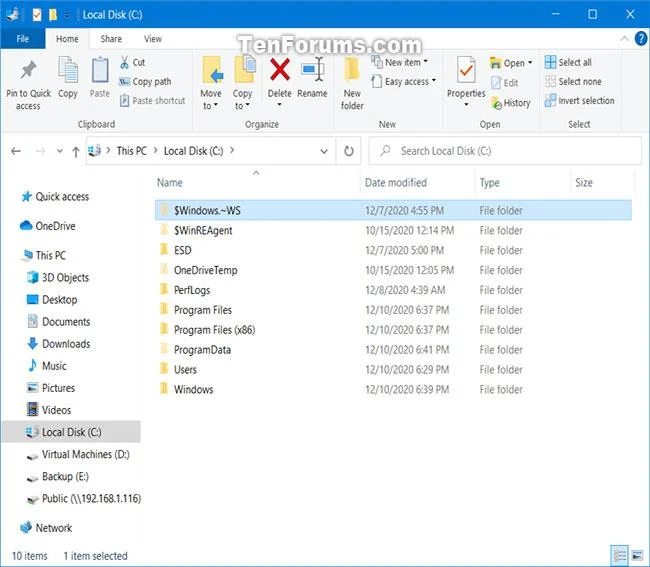The height and width of the screenshot is (567, 650).
Task: Go back with the left arrow
Action: click(x=16, y=151)
